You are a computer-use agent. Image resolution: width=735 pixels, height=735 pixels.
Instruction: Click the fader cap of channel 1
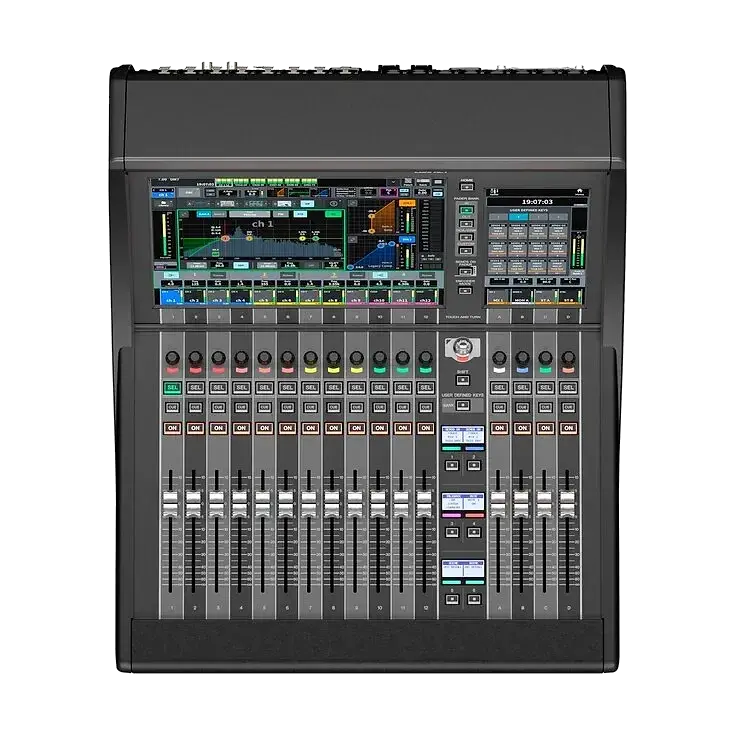[170, 504]
